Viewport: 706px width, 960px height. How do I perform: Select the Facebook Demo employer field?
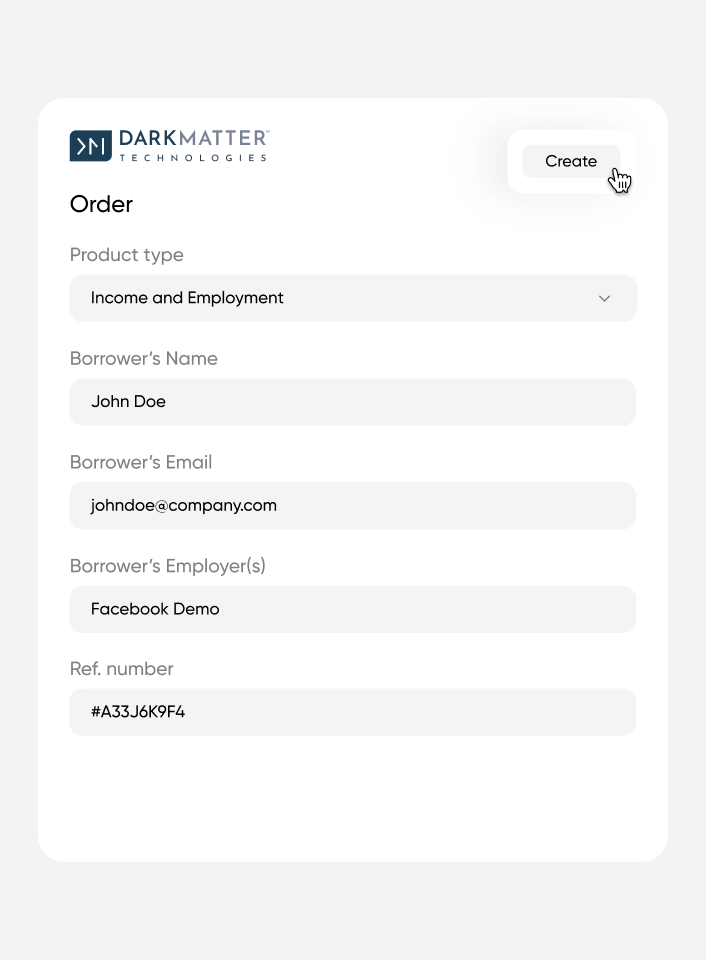pos(353,609)
